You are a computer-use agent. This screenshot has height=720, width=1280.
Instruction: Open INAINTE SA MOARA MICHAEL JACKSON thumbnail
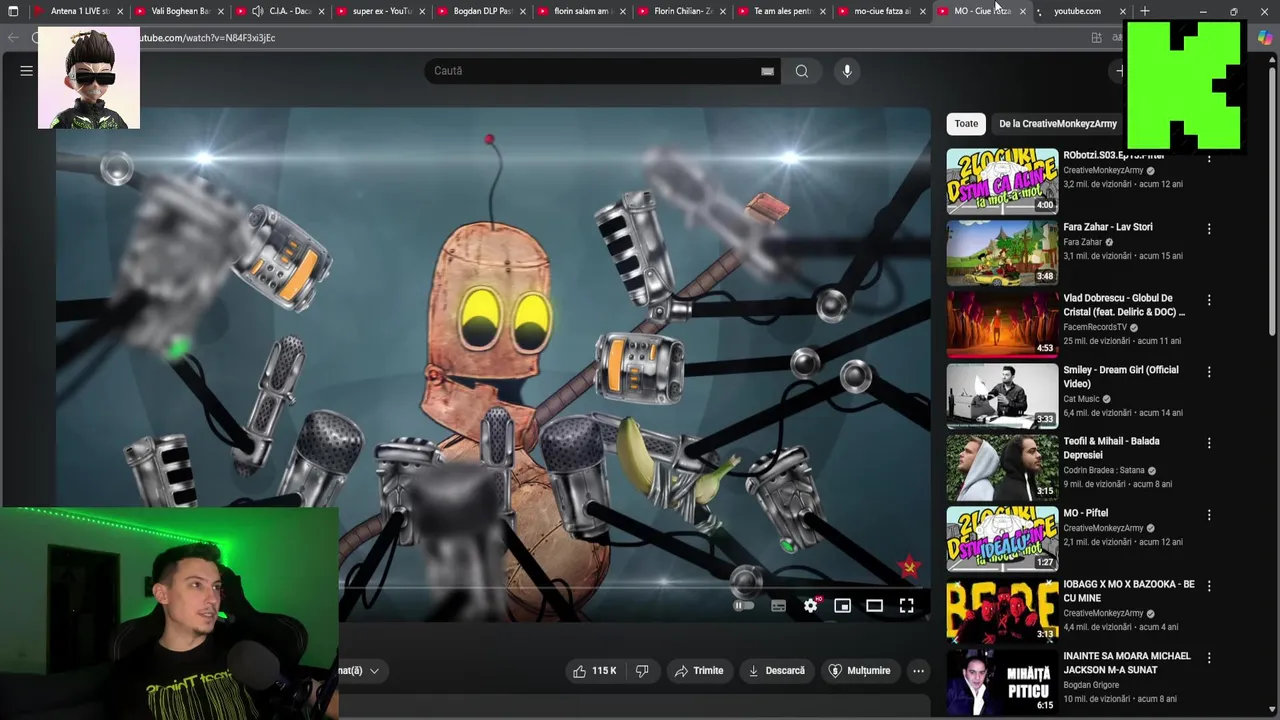point(1002,681)
